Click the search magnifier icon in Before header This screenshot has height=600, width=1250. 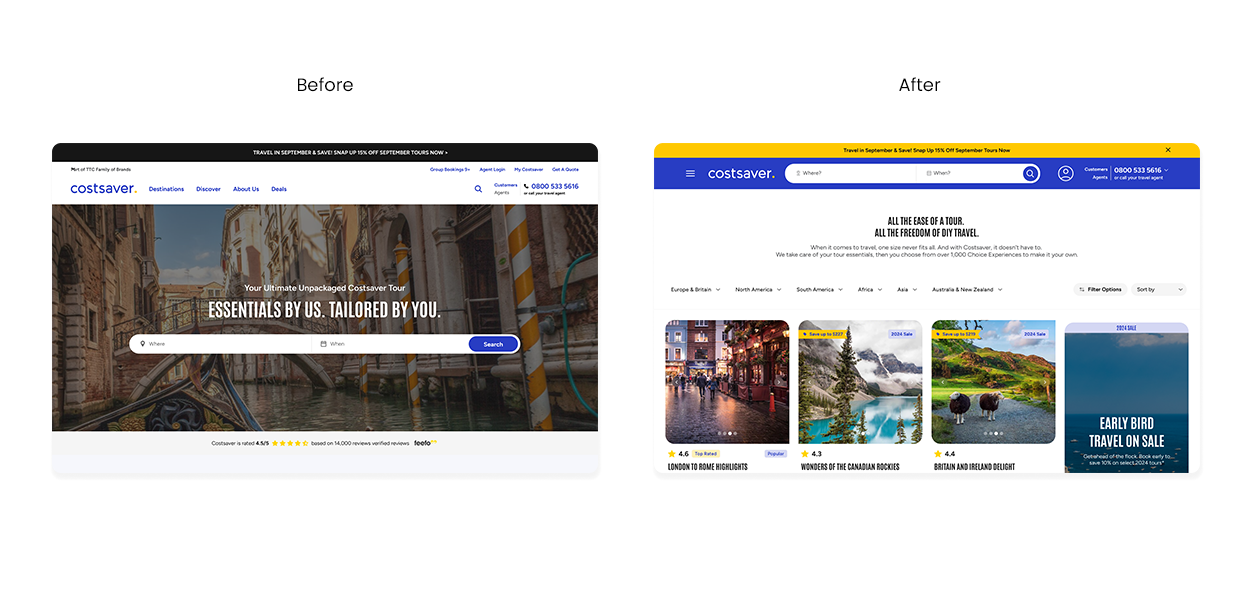(478, 188)
